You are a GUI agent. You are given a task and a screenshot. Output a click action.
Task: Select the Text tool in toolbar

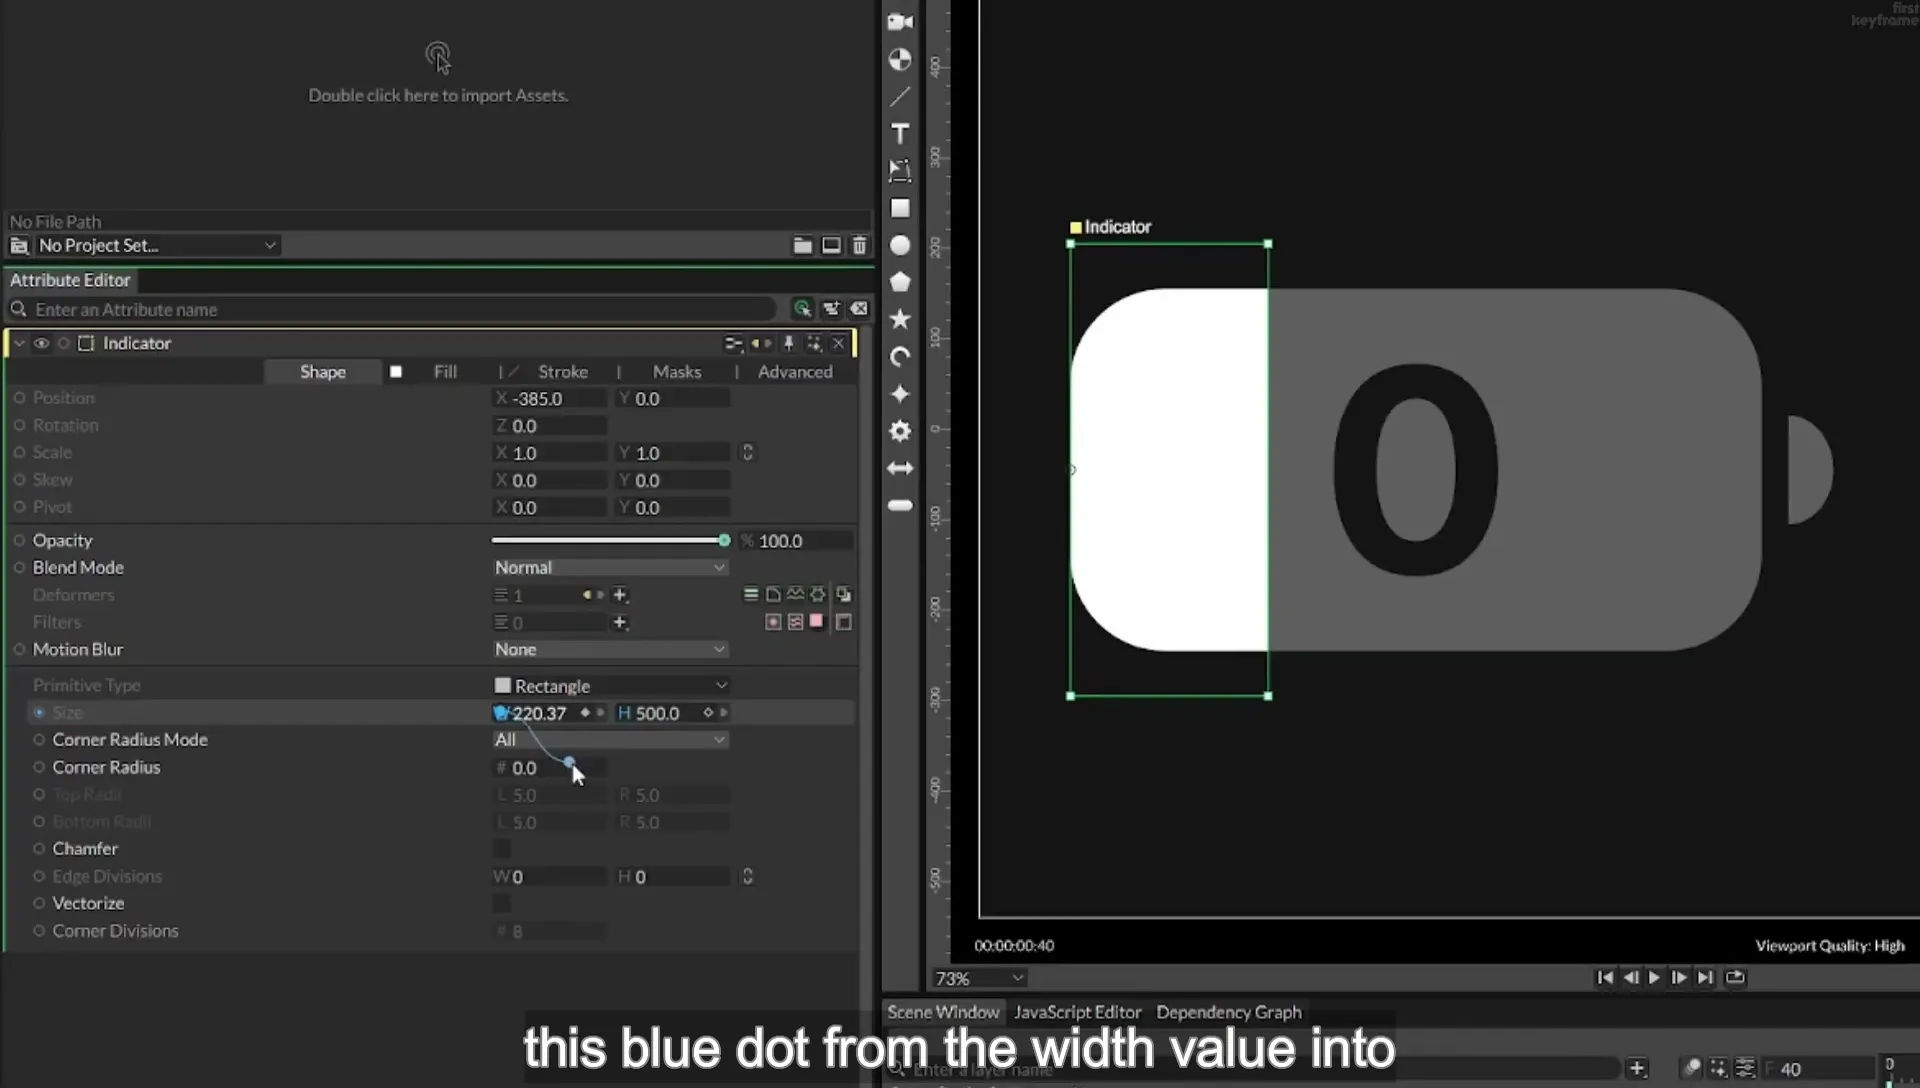tap(900, 134)
